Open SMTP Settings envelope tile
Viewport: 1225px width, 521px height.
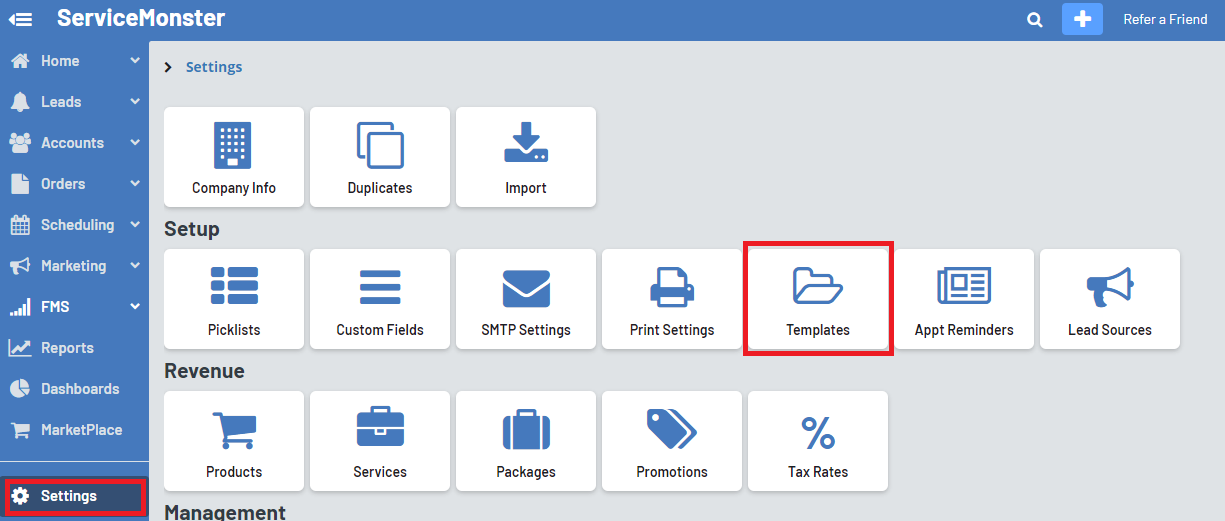click(x=526, y=299)
